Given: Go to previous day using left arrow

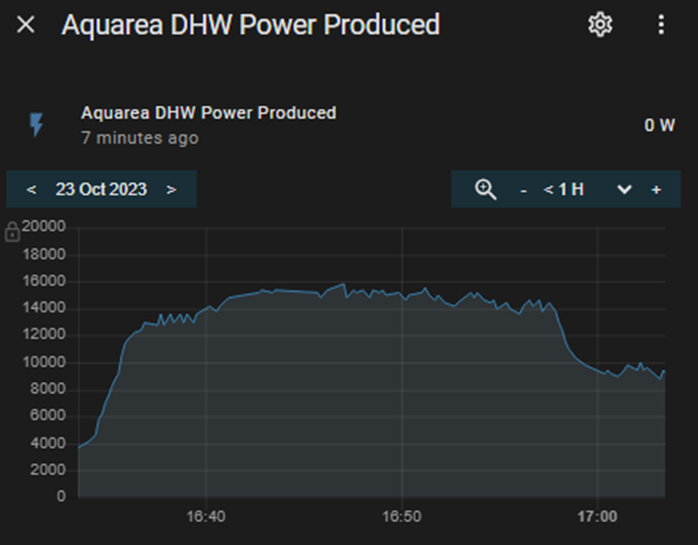Looking at the screenshot, I should point(31,190).
